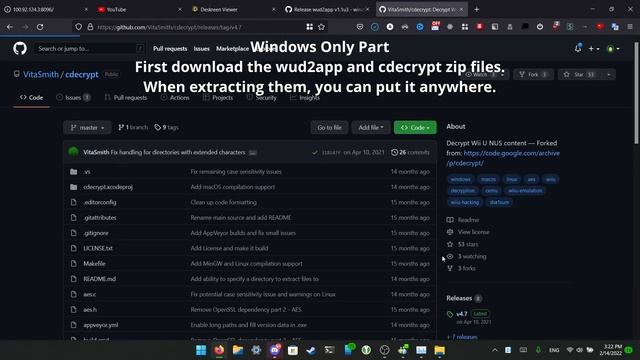The width and height of the screenshot is (640, 360).
Task: Open the cdecrypt repository name link
Action: point(82,74)
